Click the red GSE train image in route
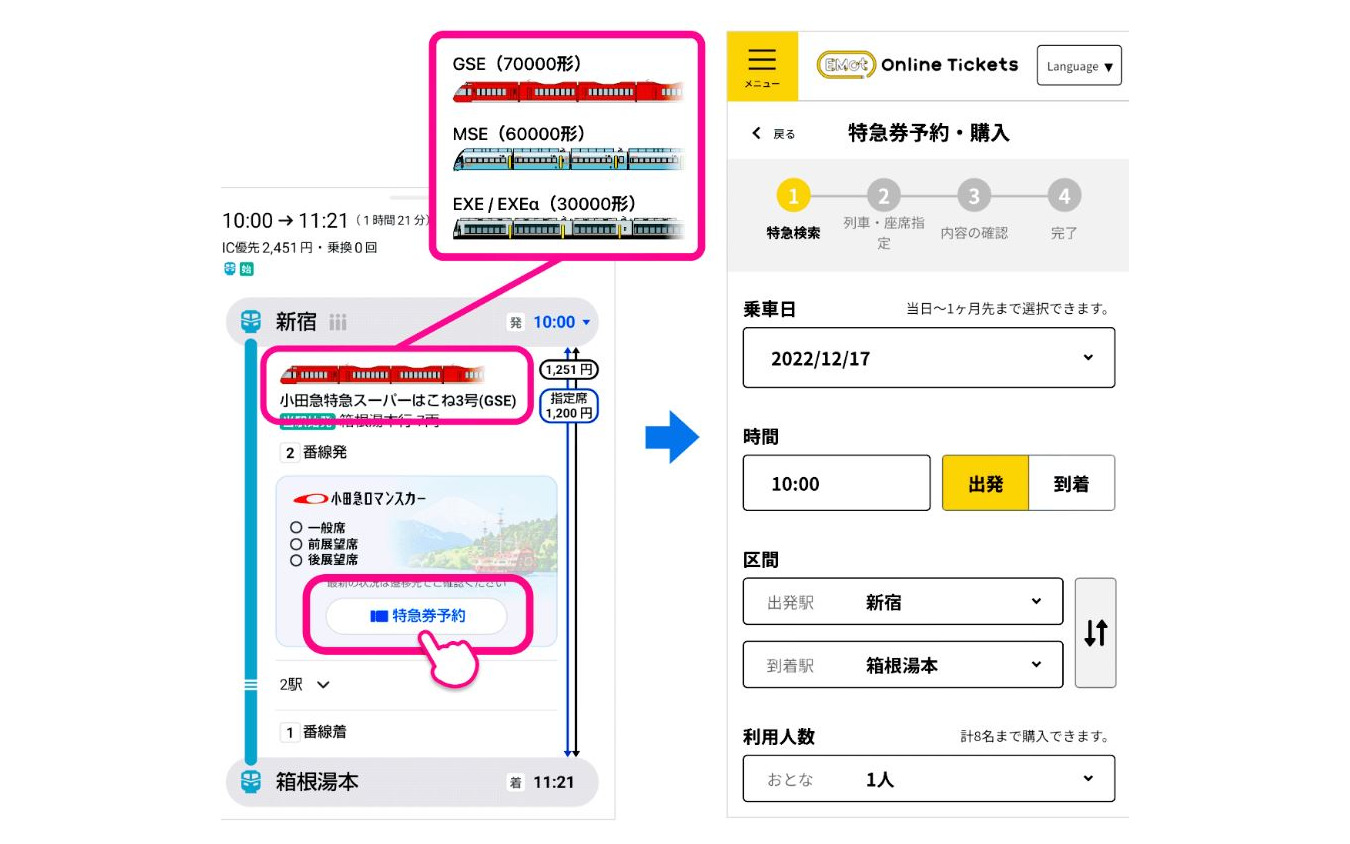The height and width of the screenshot is (844, 1350). 382,375
